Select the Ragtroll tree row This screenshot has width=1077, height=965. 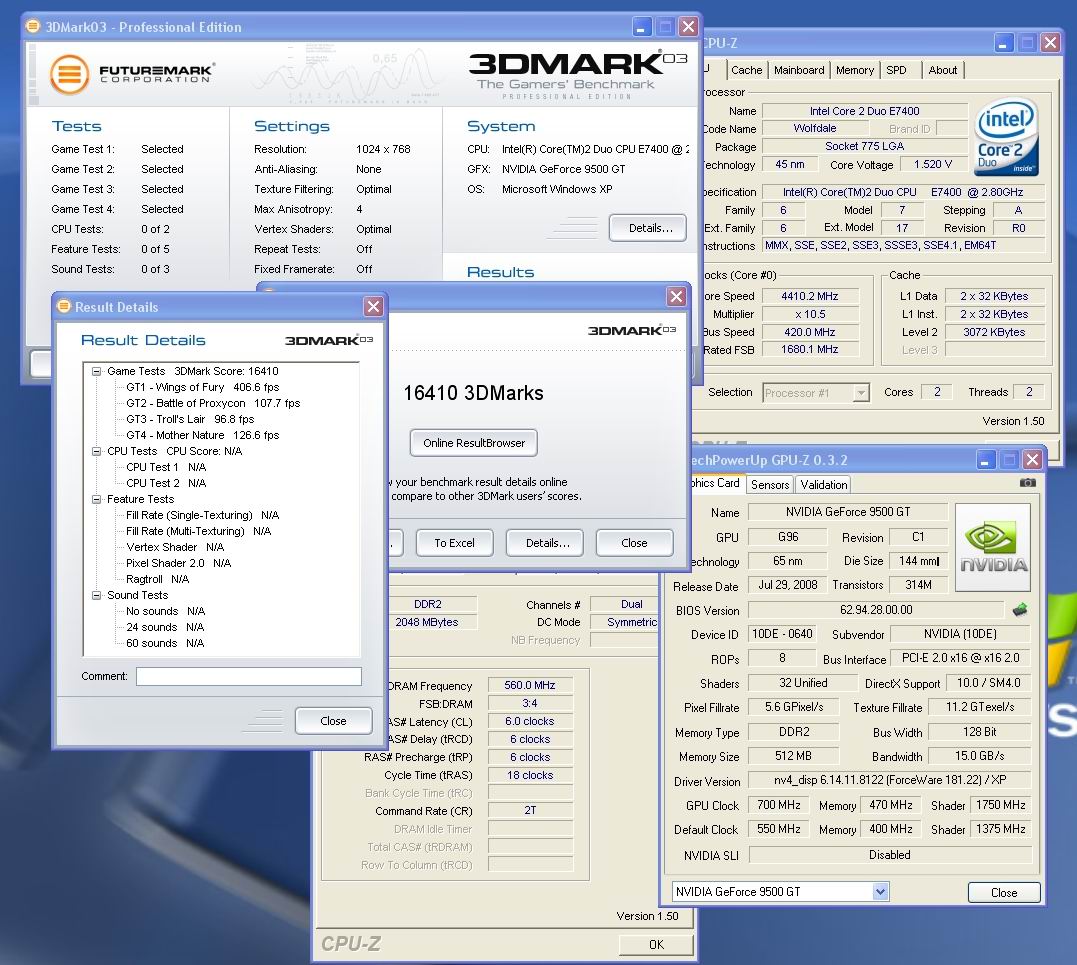(x=157, y=579)
